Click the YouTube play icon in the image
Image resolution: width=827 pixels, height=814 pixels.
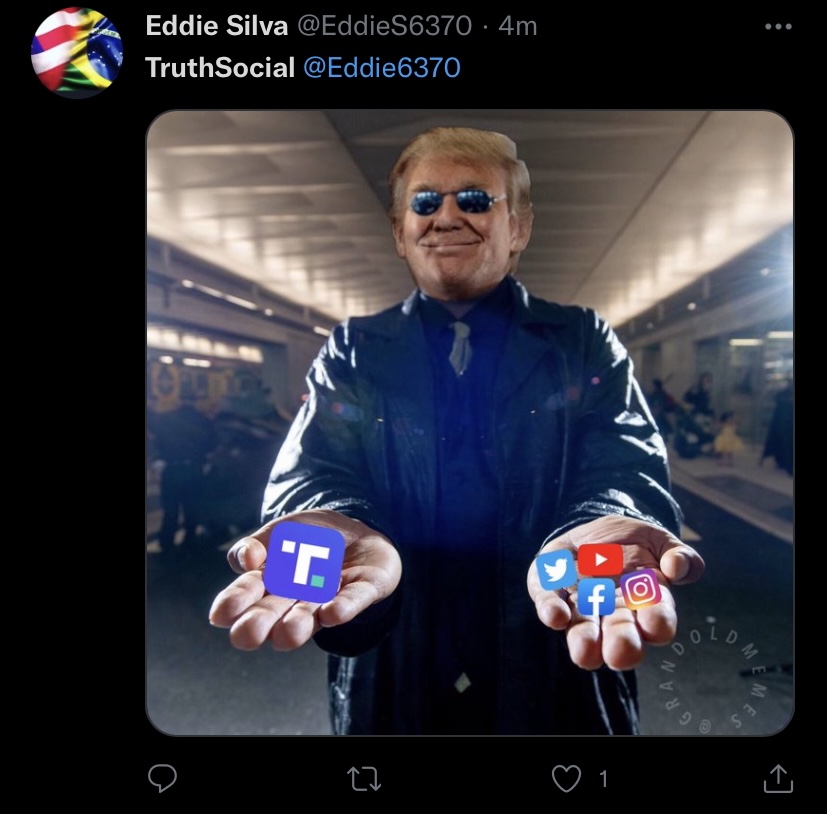coord(600,560)
